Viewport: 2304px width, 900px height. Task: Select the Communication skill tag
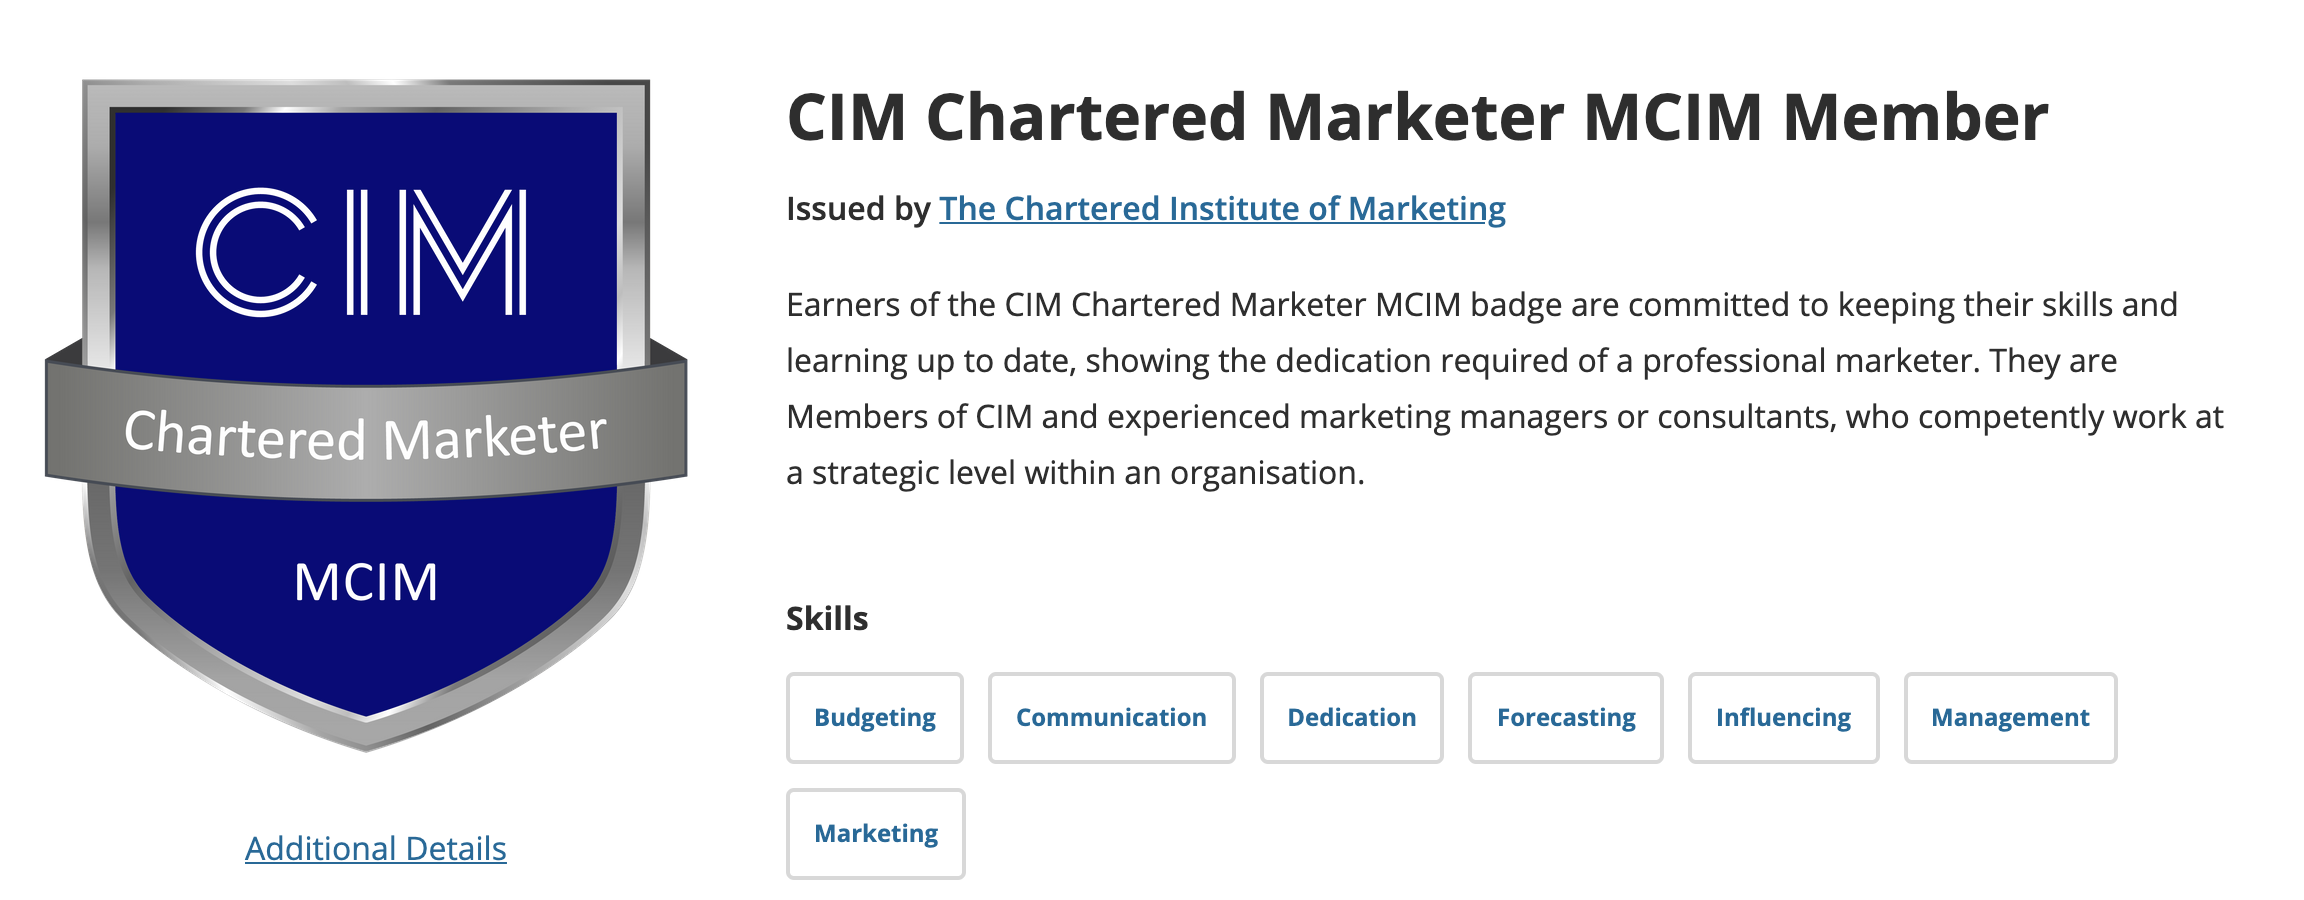pyautogui.click(x=1111, y=718)
